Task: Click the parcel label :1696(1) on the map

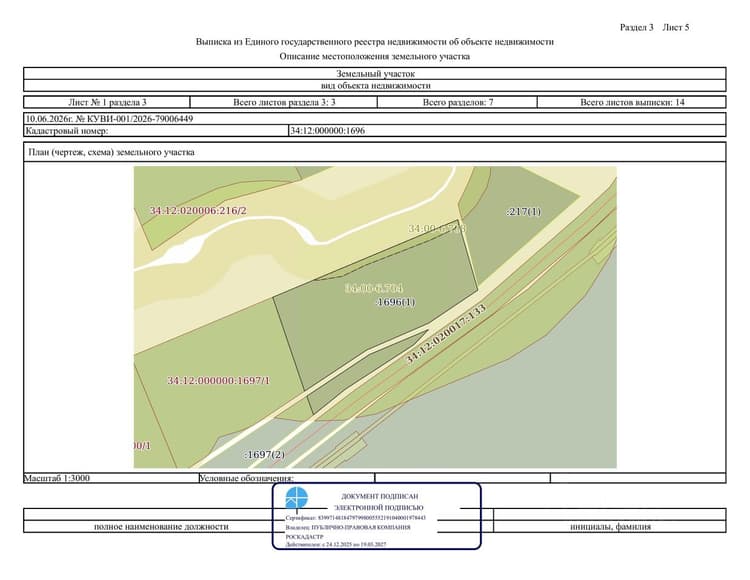Action: pyautogui.click(x=396, y=302)
